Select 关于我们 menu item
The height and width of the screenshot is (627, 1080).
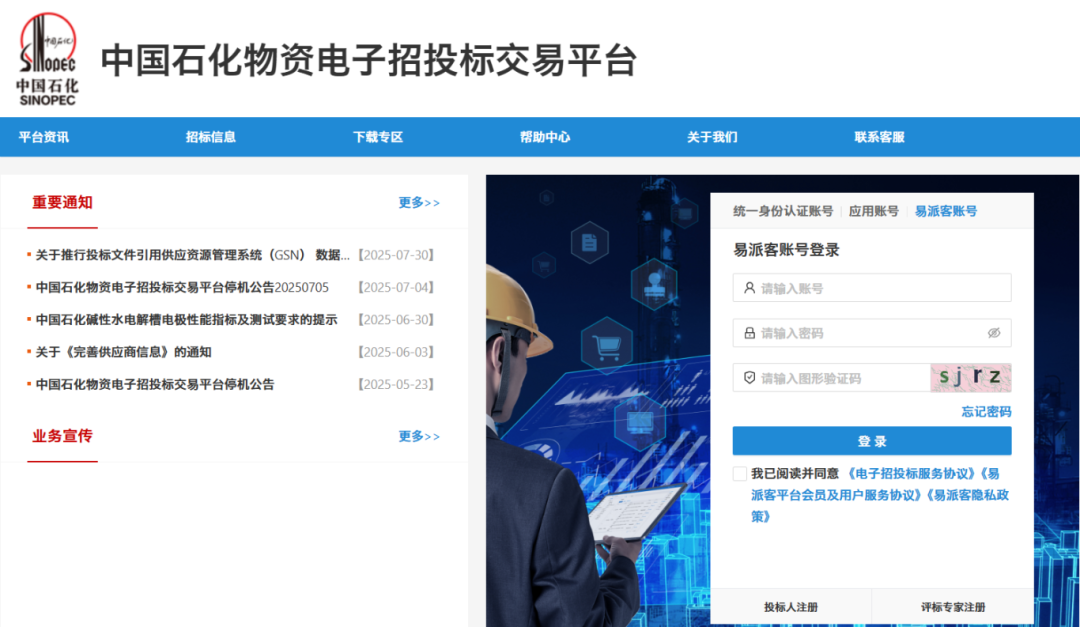[x=712, y=137]
